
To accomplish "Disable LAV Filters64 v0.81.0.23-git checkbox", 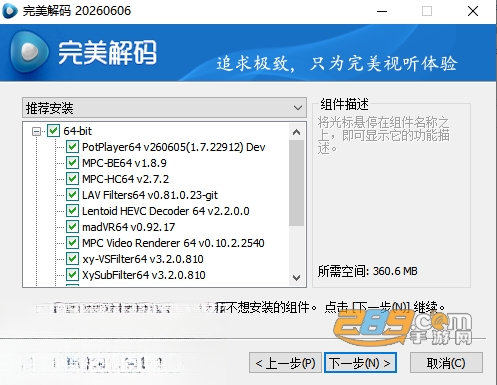I will [72, 195].
